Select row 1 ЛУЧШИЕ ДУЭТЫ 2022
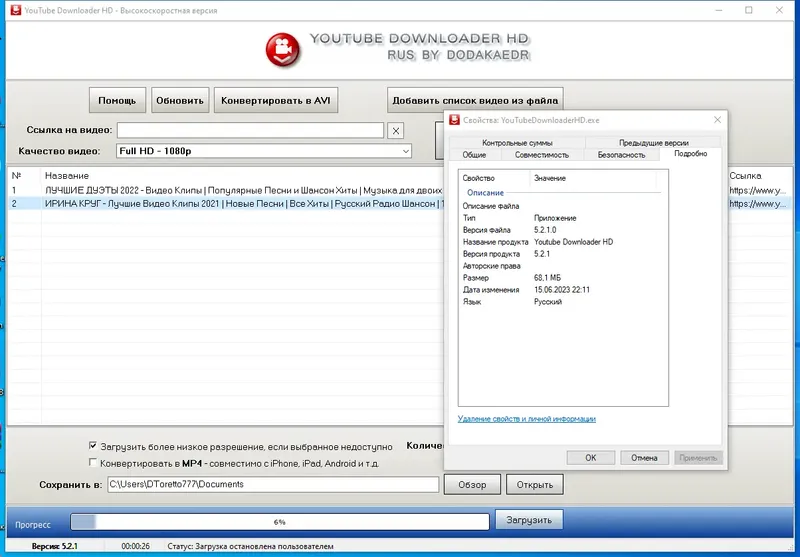This screenshot has width=800, height=557. (x=227, y=190)
